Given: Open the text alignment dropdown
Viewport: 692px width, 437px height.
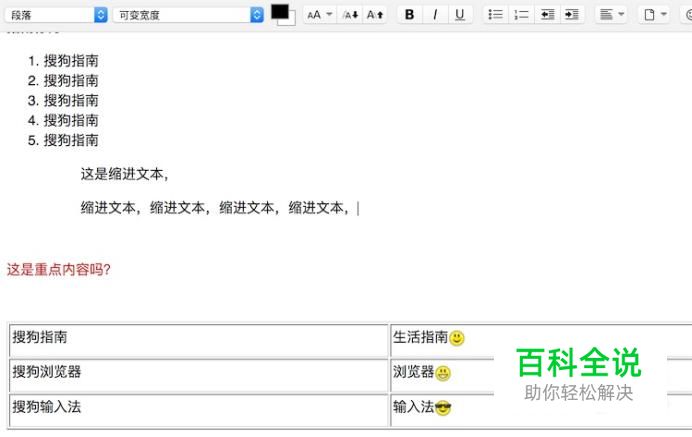Looking at the screenshot, I should coord(611,15).
